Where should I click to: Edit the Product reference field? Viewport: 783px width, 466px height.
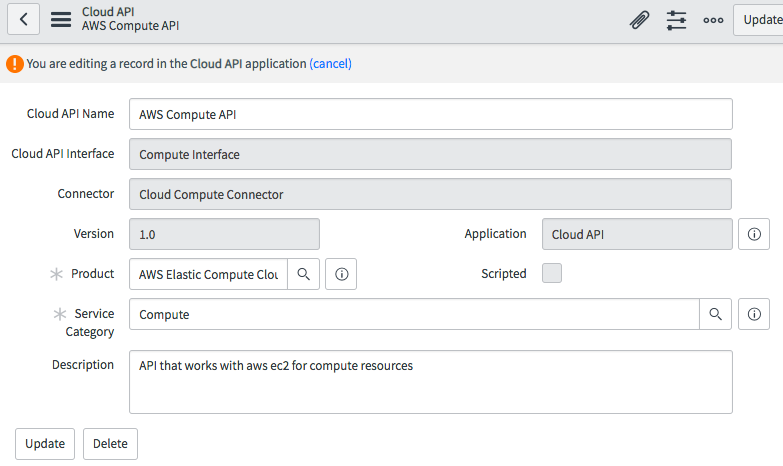[x=208, y=274]
